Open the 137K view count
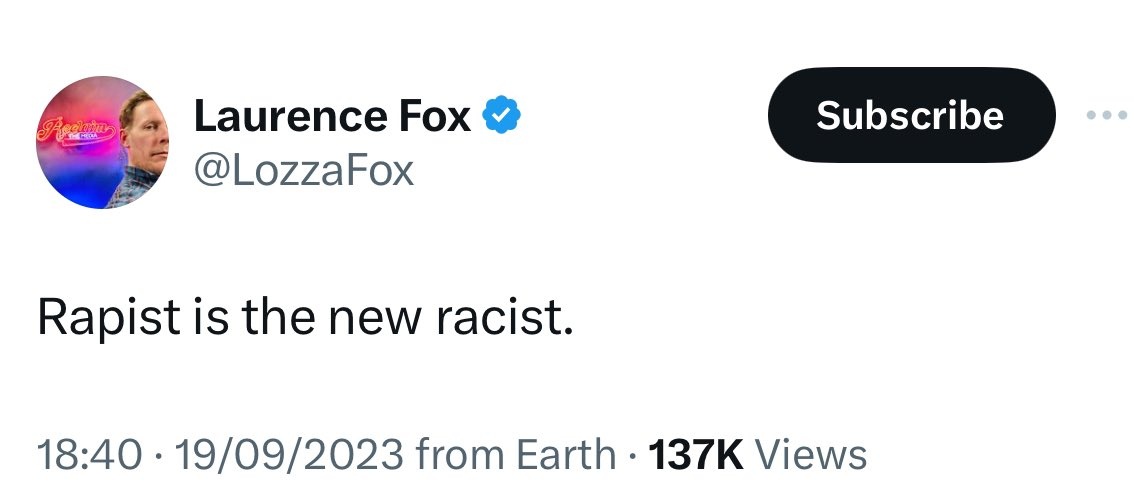1134x504 pixels. pos(696,455)
